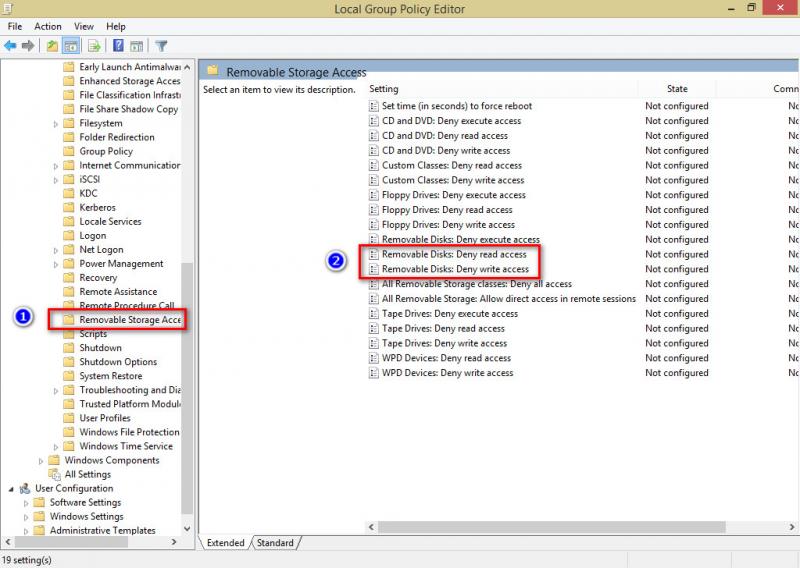Select Remote Assistance in tree
Image resolution: width=800 pixels, height=568 pixels.
coord(118,291)
